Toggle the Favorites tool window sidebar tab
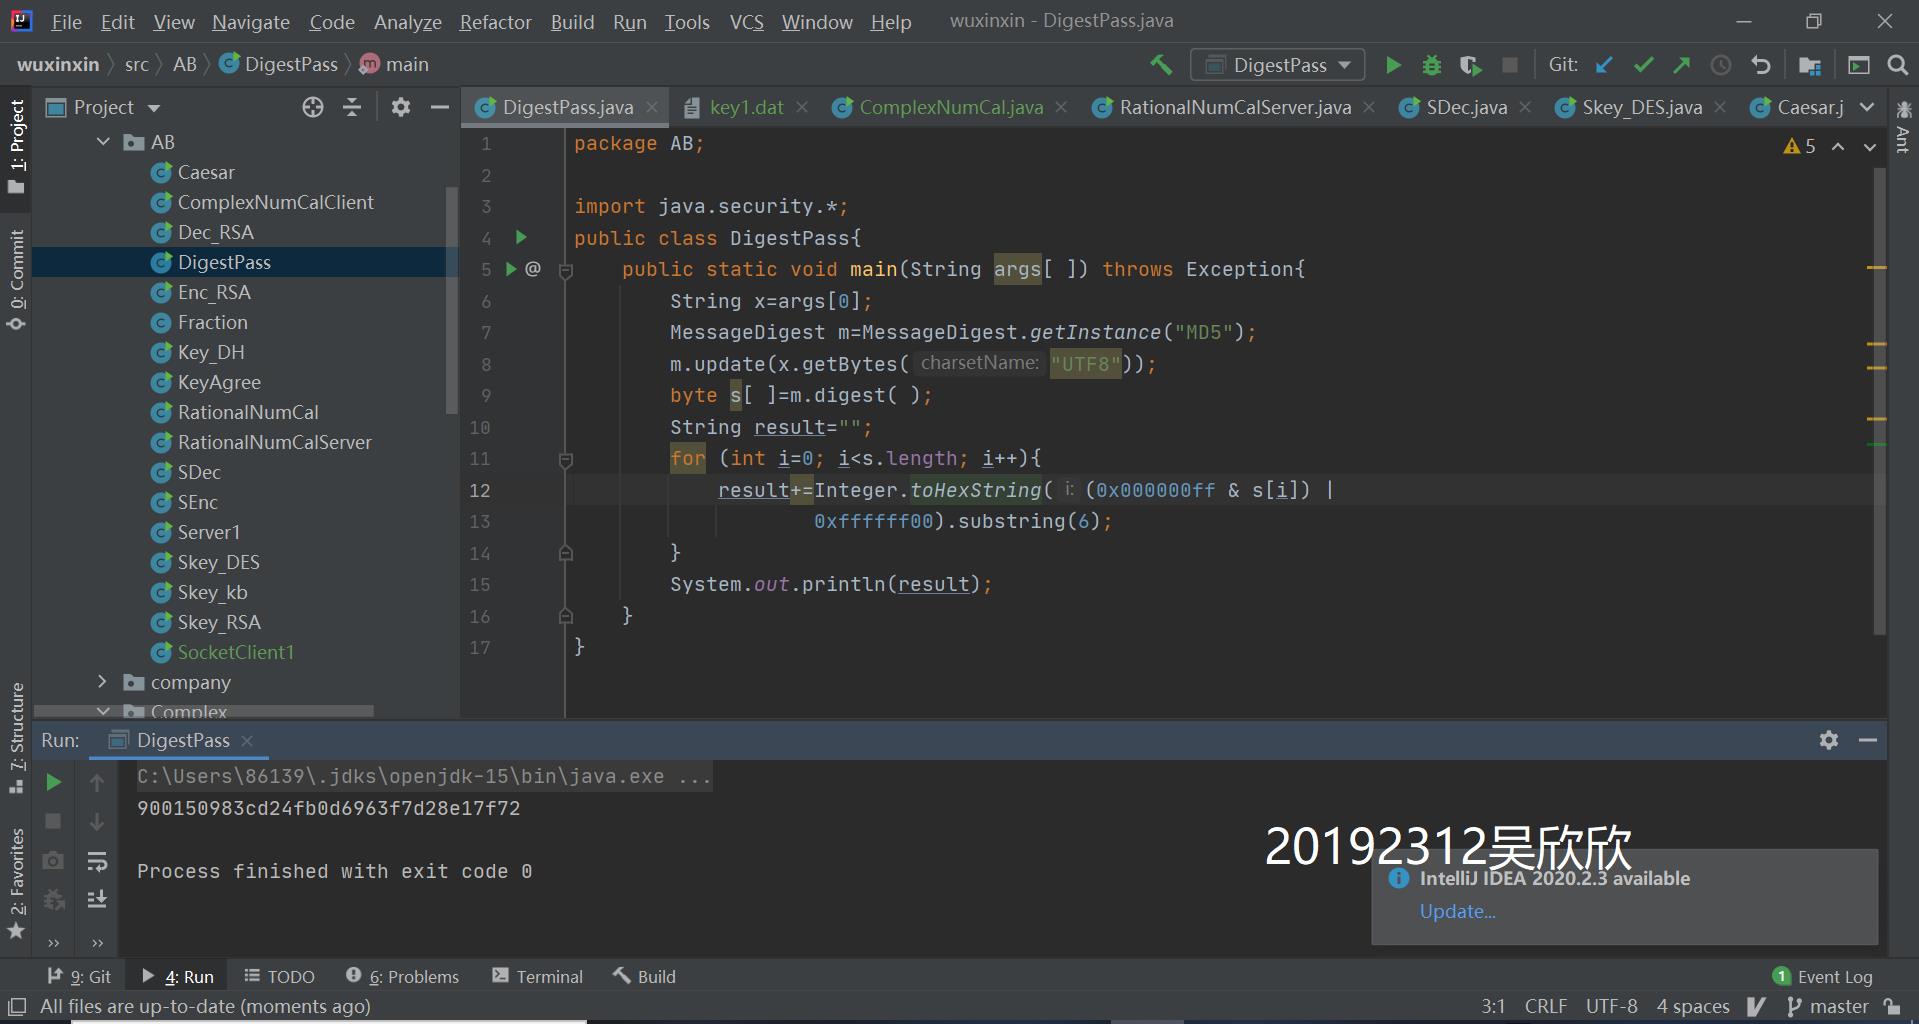Image resolution: width=1919 pixels, height=1024 pixels. click(16, 883)
